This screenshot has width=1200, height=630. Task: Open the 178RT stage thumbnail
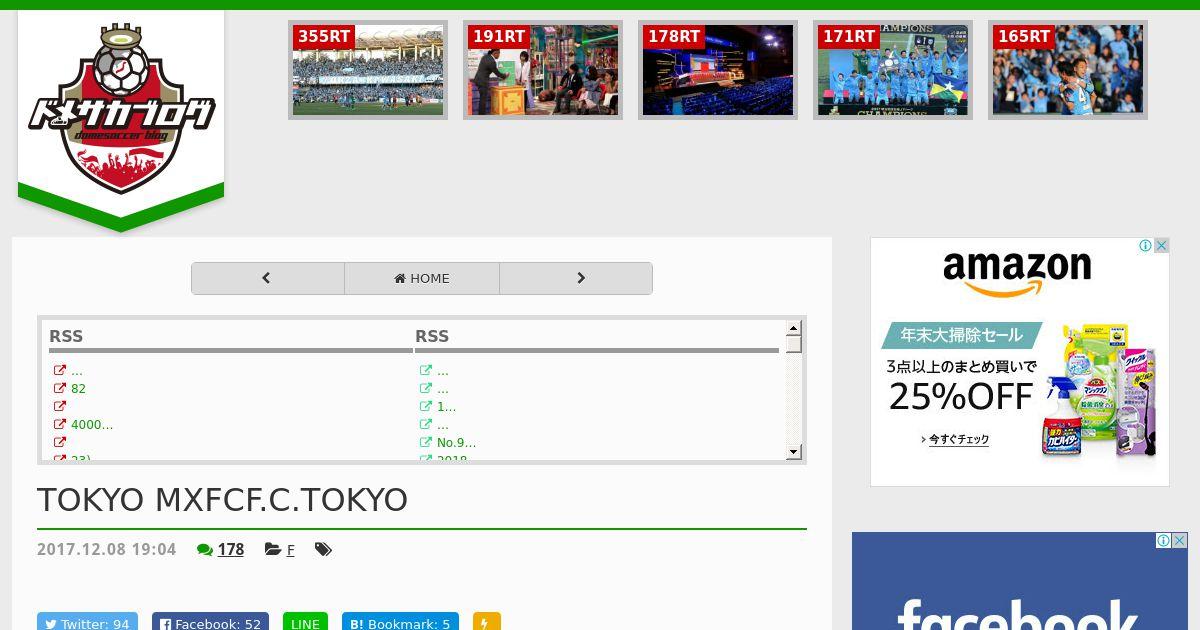tap(718, 70)
